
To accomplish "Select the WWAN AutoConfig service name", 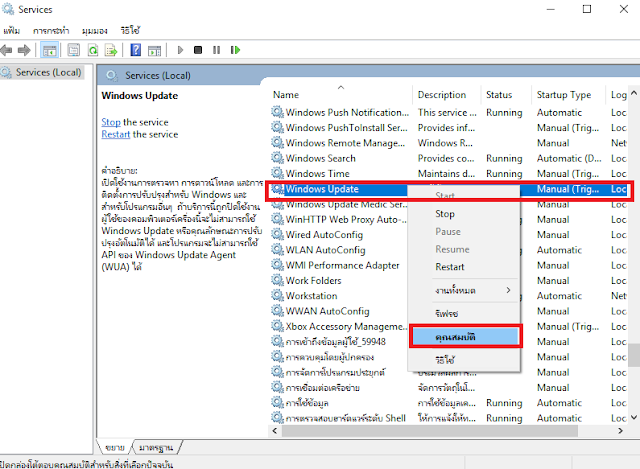I will 327,311.
